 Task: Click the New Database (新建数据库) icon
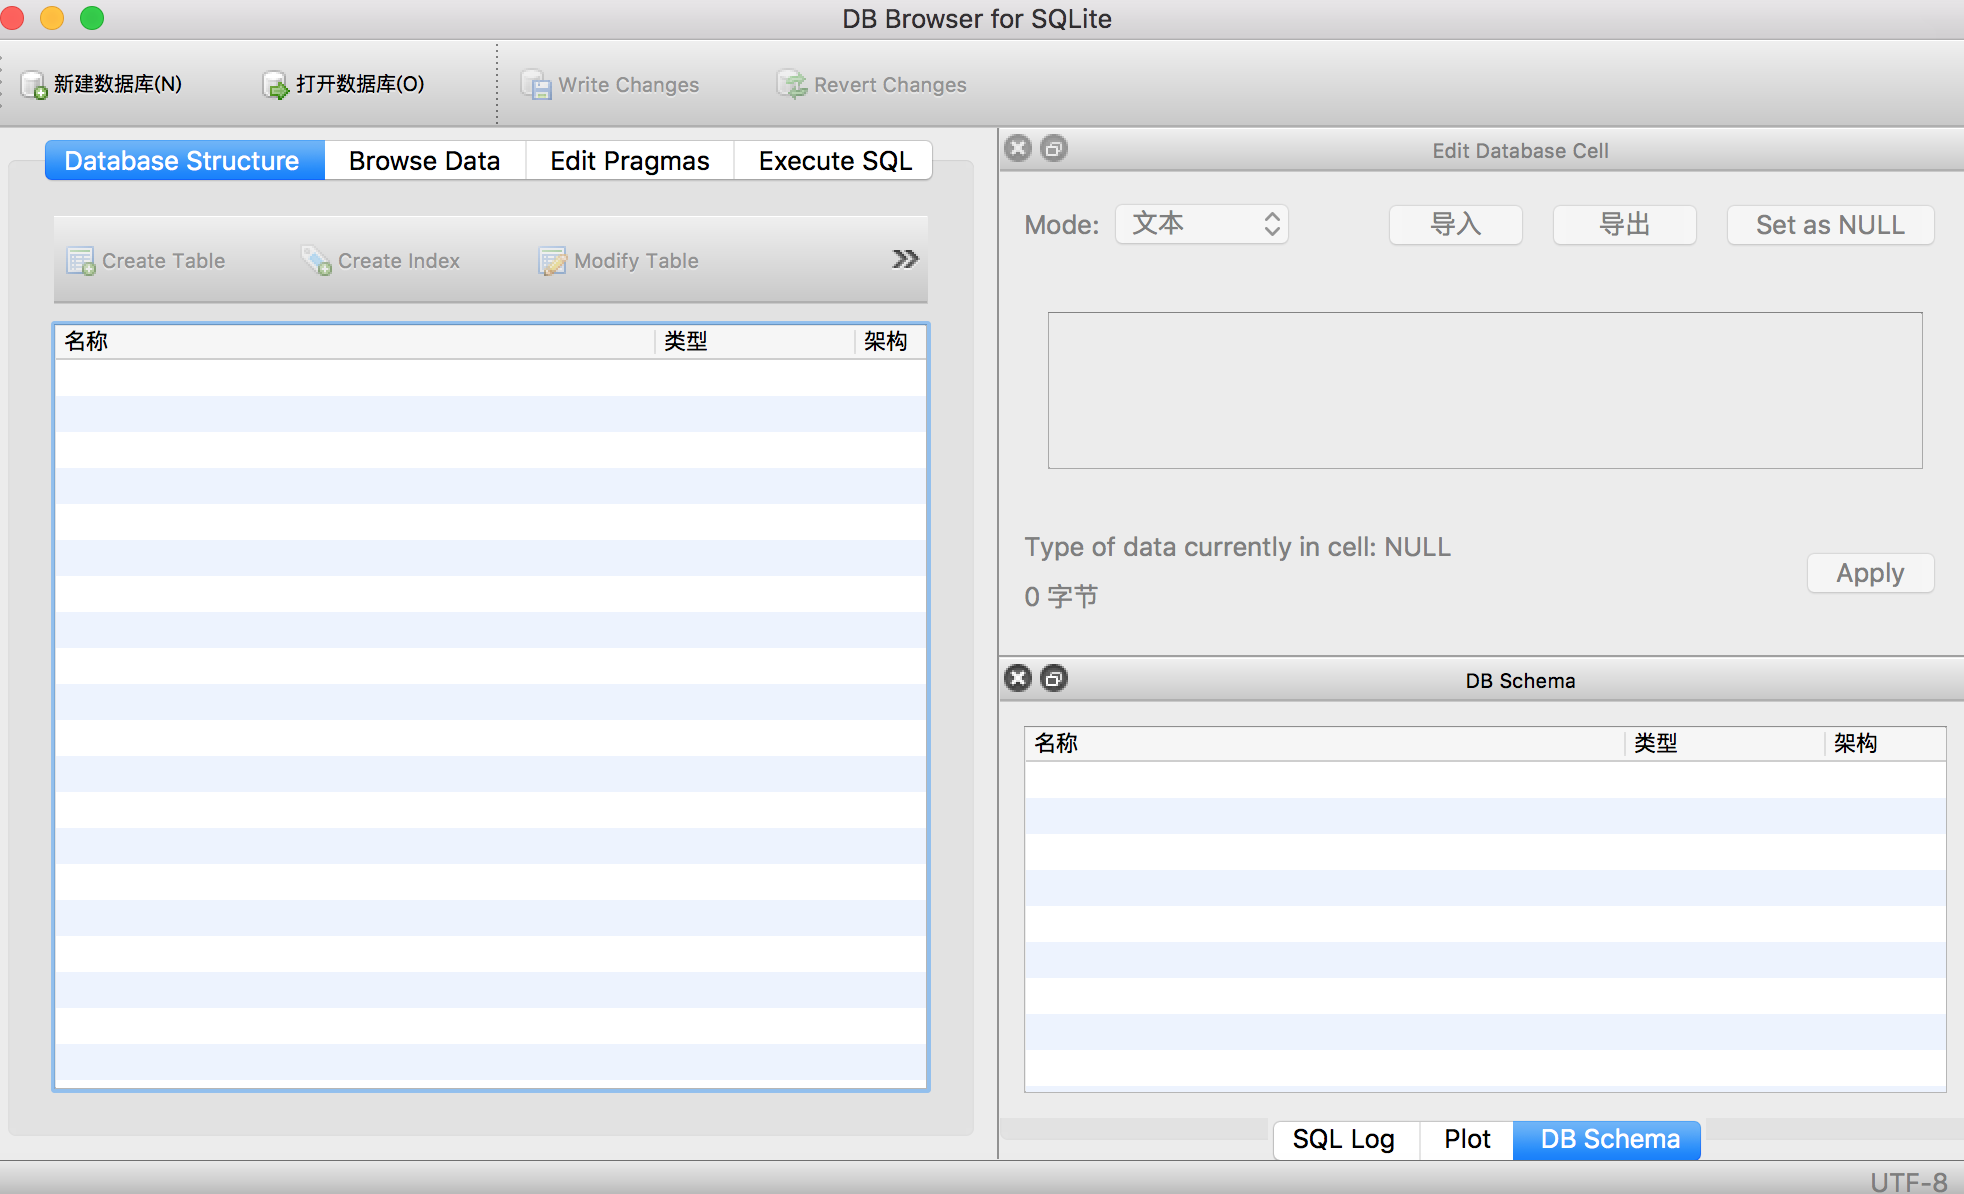tap(35, 85)
